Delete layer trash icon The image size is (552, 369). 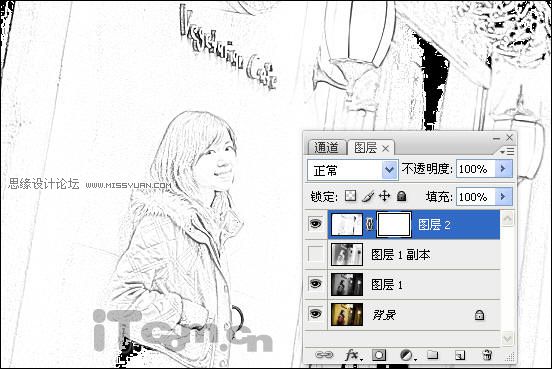tap(487, 355)
